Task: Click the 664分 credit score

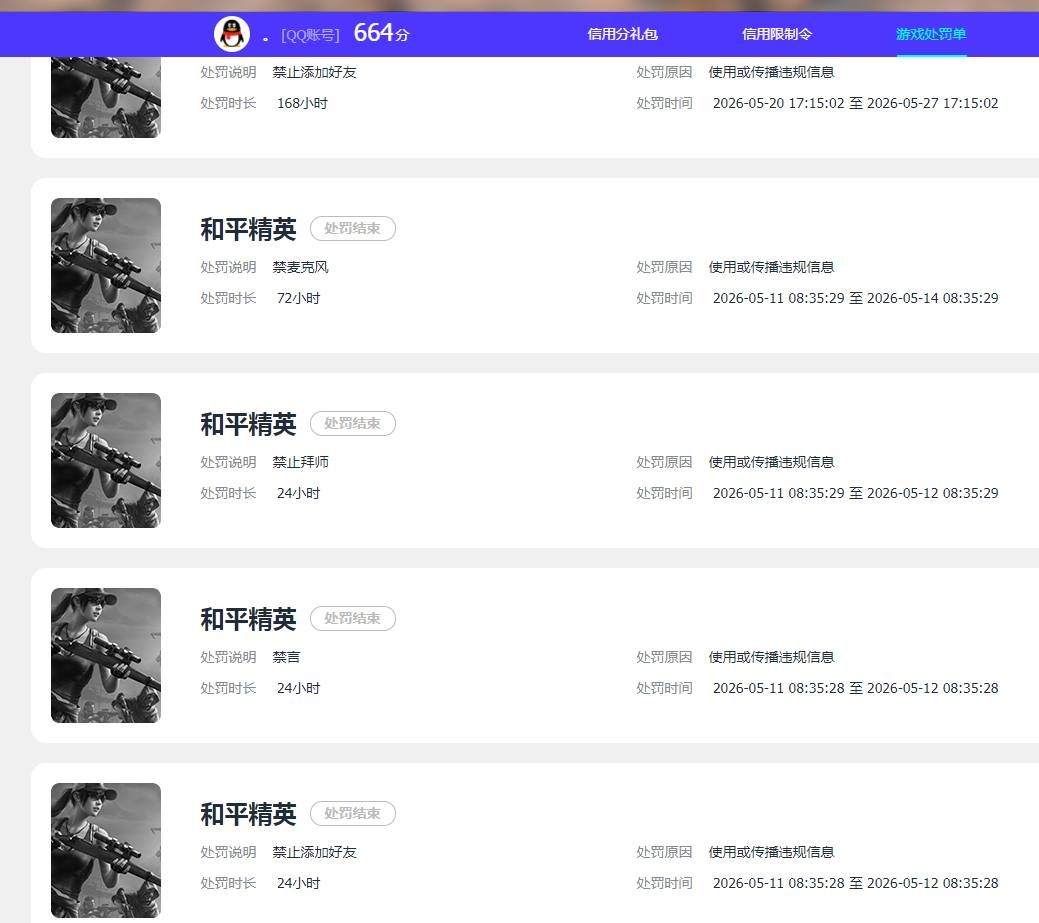Action: [382, 32]
